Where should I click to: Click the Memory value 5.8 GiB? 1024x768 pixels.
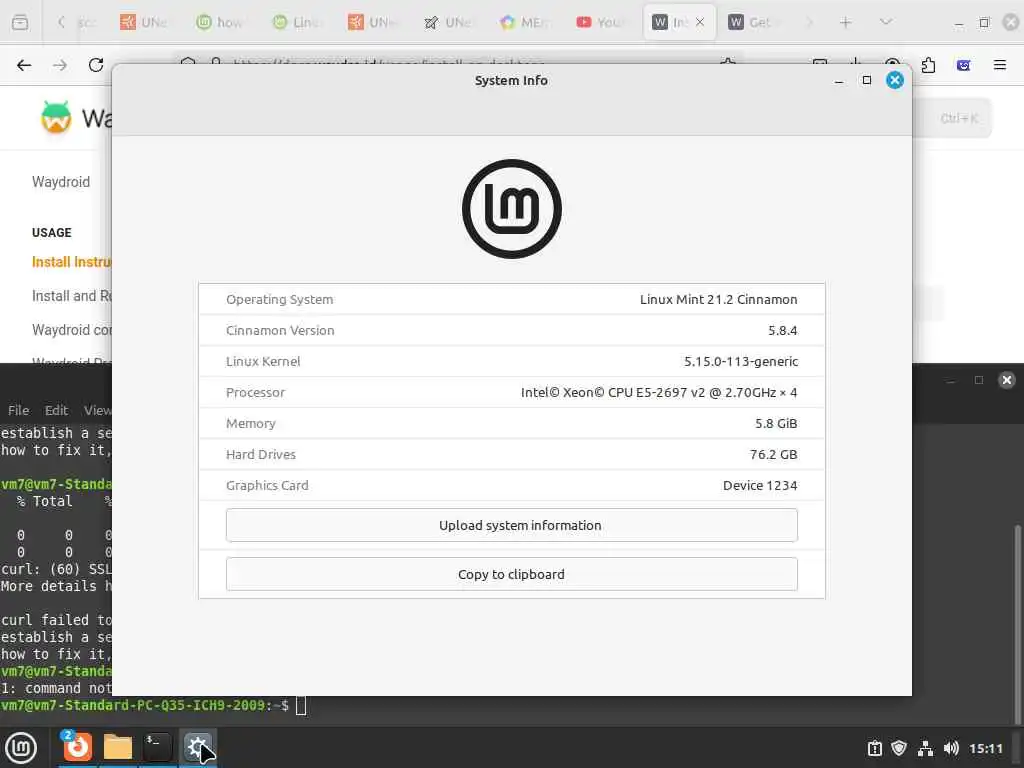[x=776, y=423]
